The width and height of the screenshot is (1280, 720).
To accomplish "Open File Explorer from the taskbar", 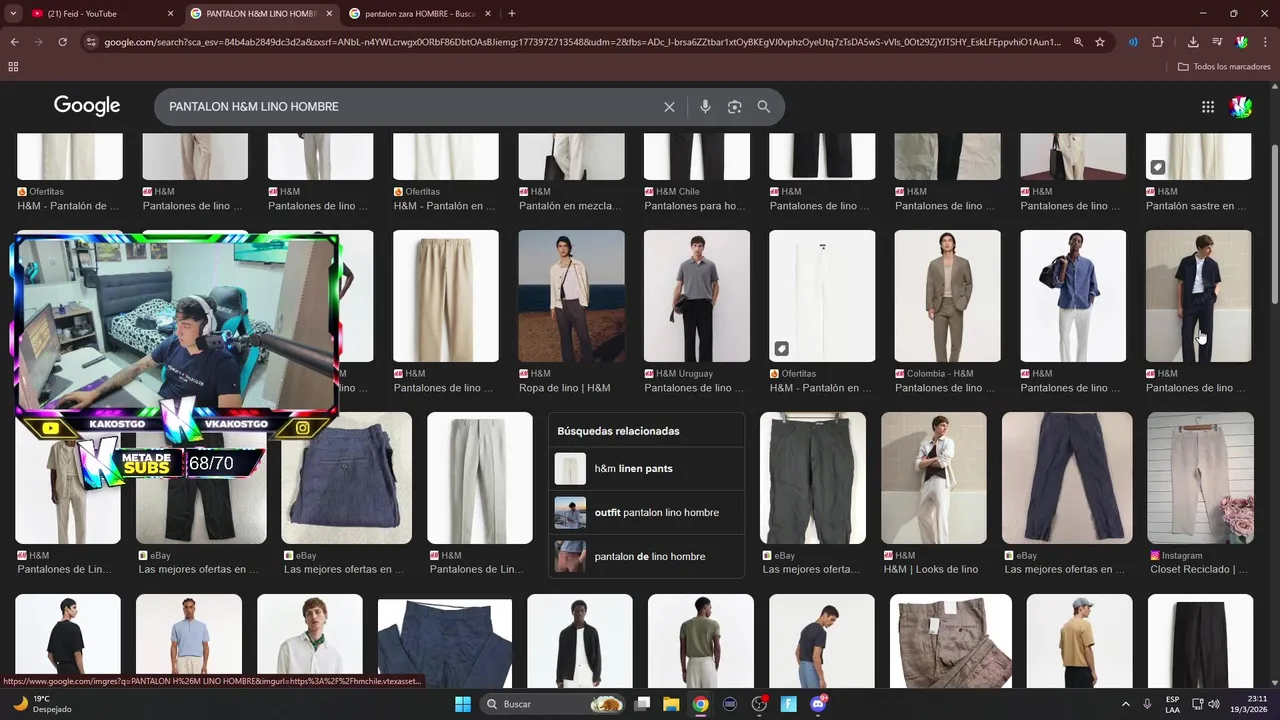I will (671, 704).
